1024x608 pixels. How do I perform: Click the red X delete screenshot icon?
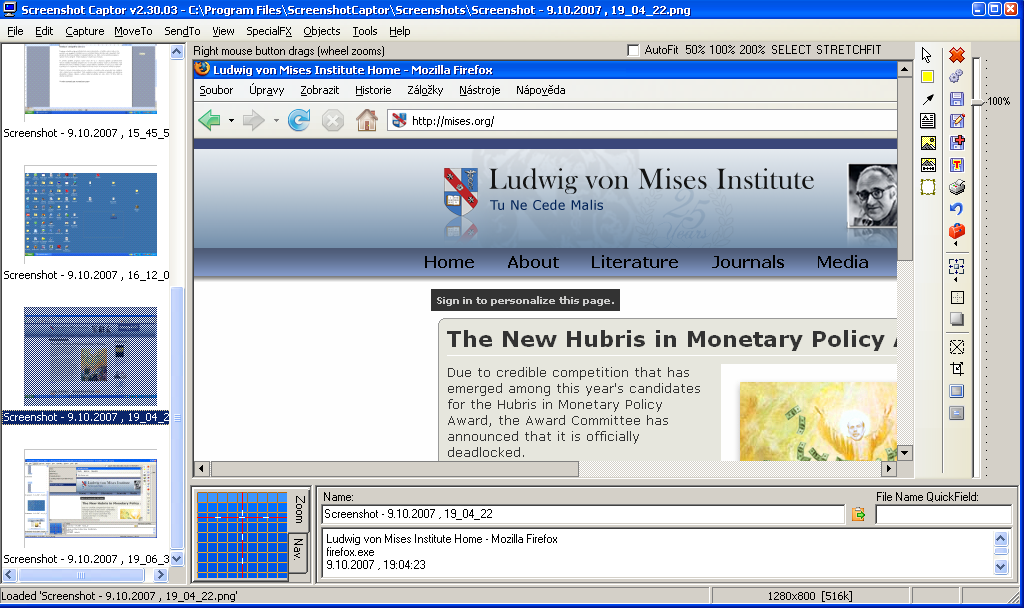pyautogui.click(x=957, y=55)
